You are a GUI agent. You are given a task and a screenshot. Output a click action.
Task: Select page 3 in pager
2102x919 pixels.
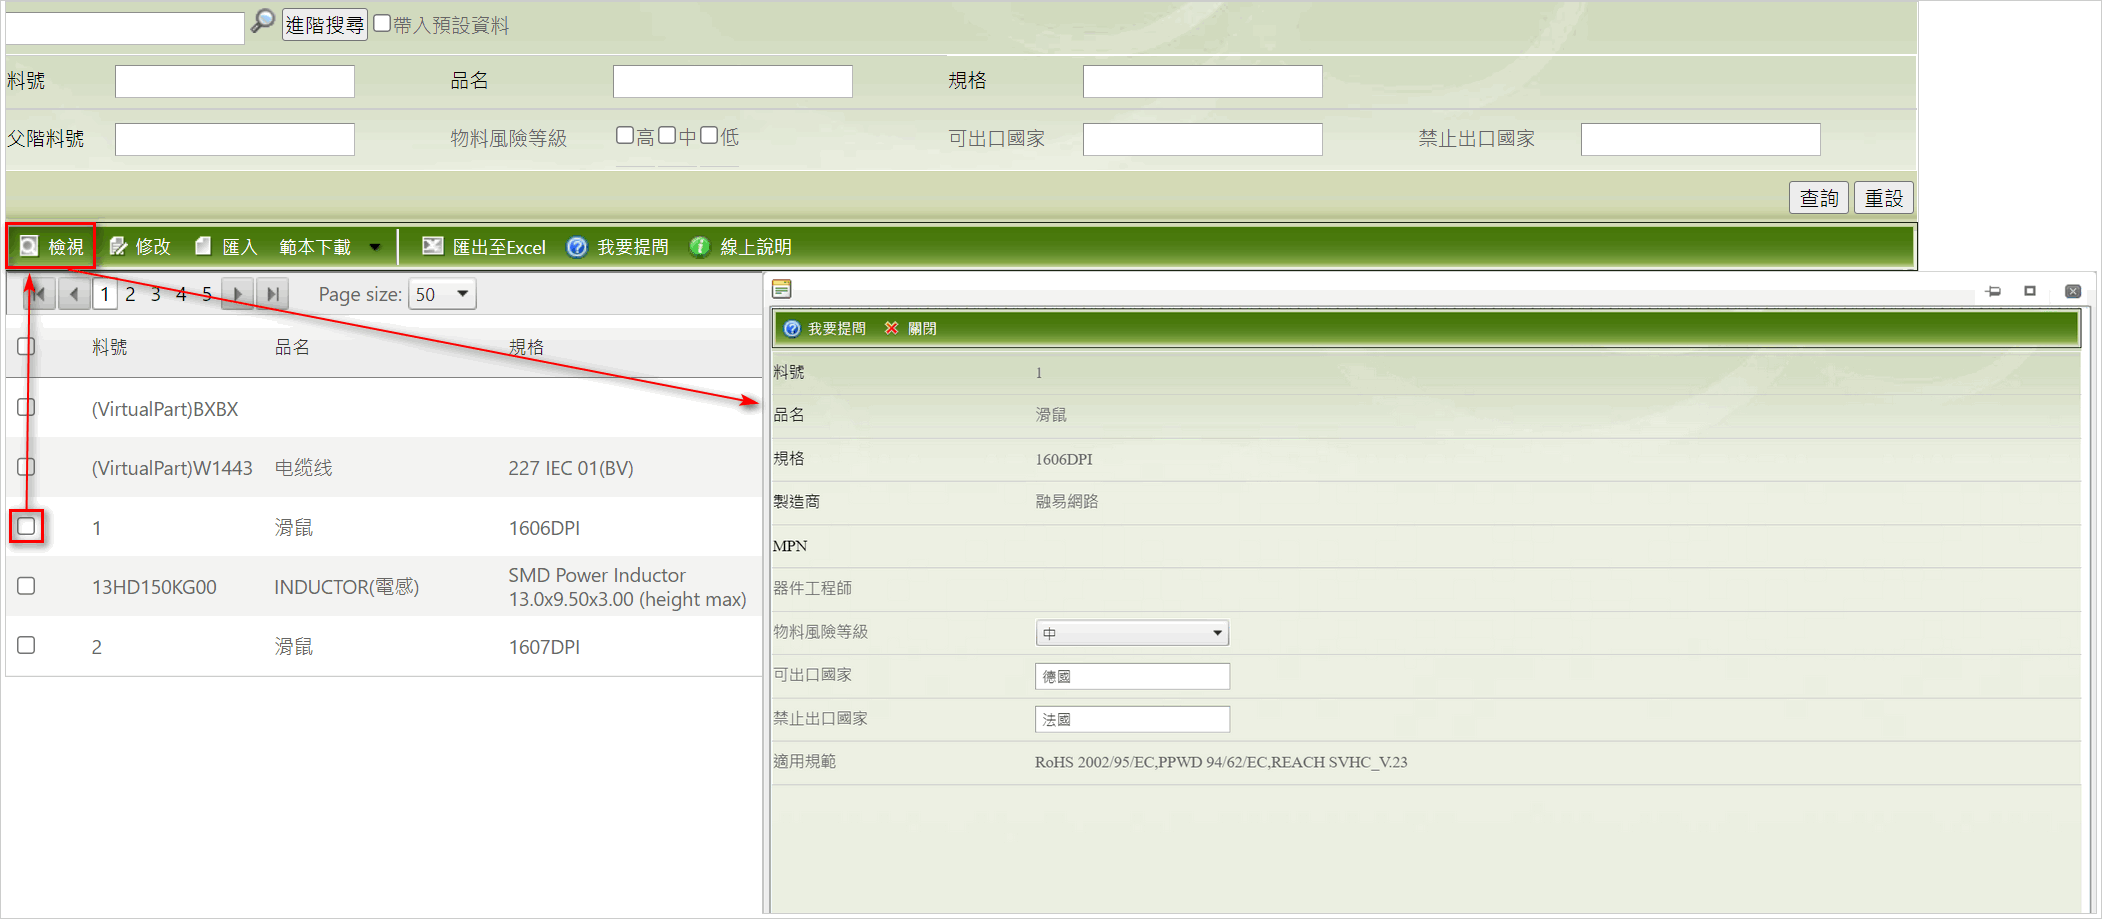click(156, 294)
